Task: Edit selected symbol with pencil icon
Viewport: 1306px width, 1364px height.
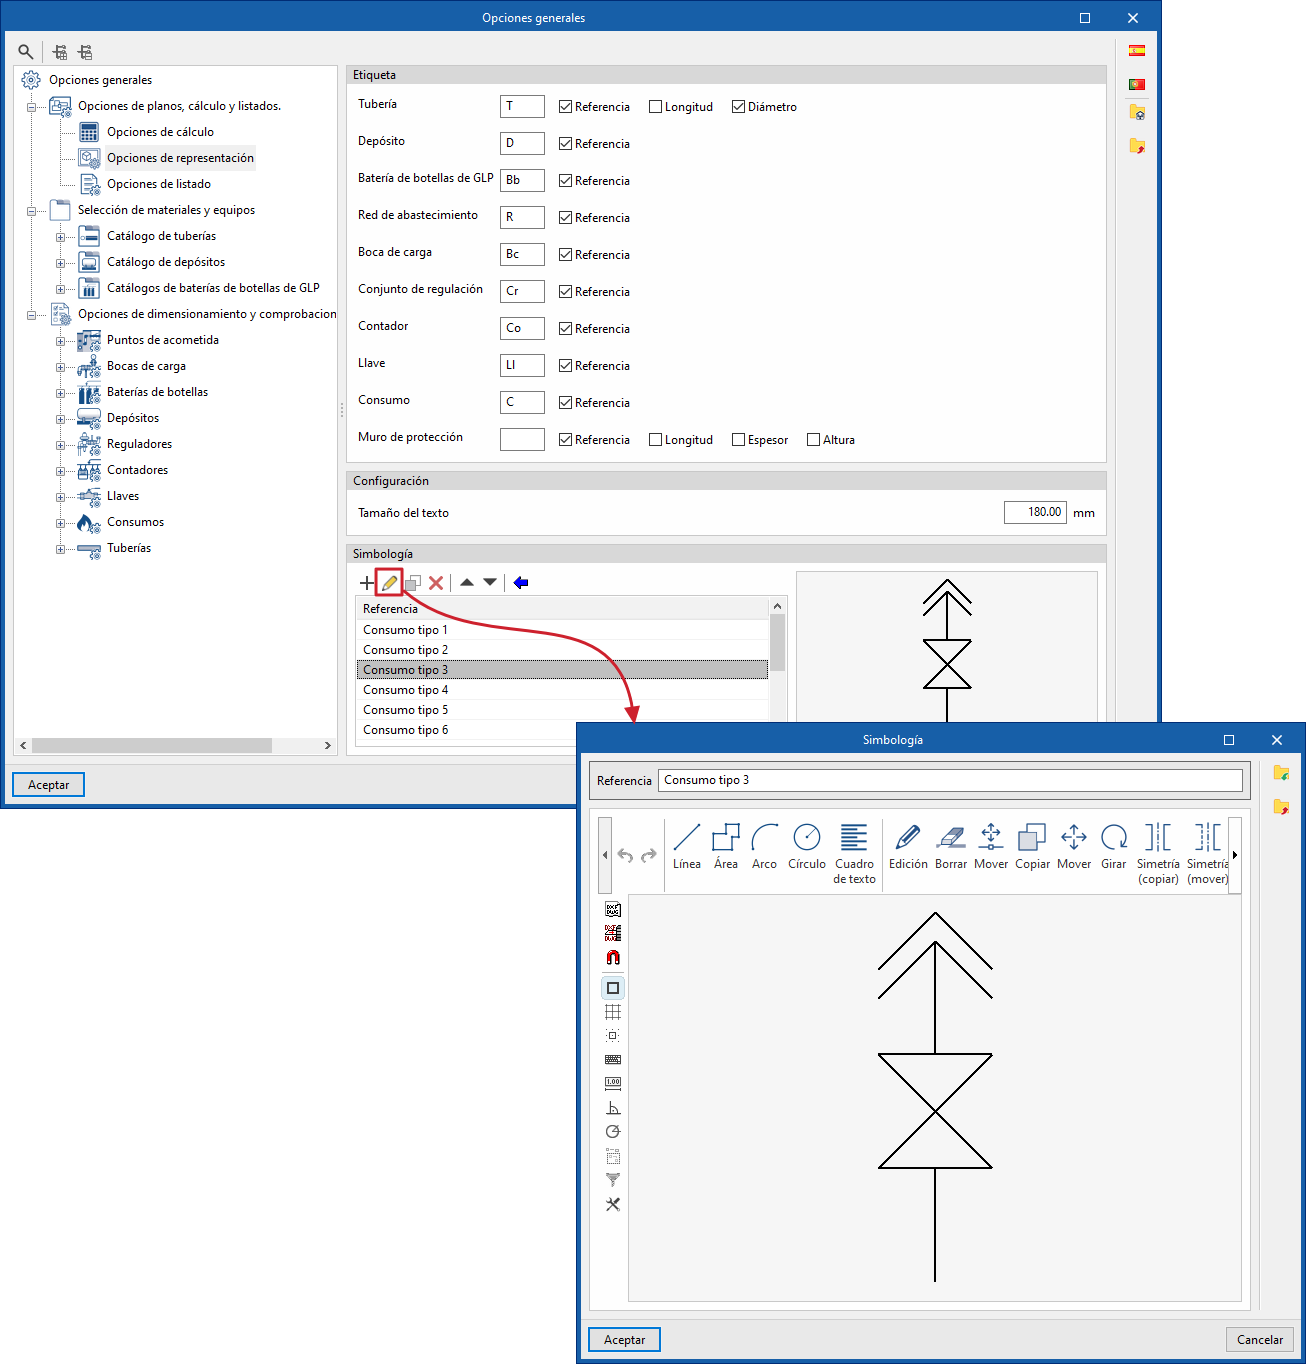Action: [389, 583]
